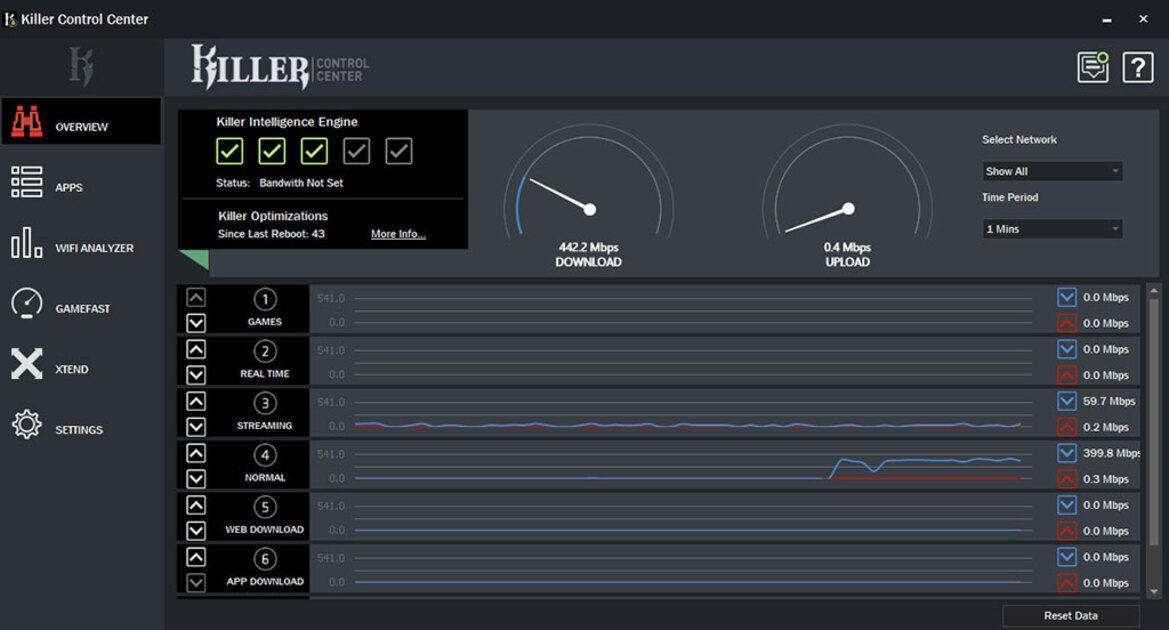Toggle Normal download 399.8 Mbps line

pos(1067,453)
